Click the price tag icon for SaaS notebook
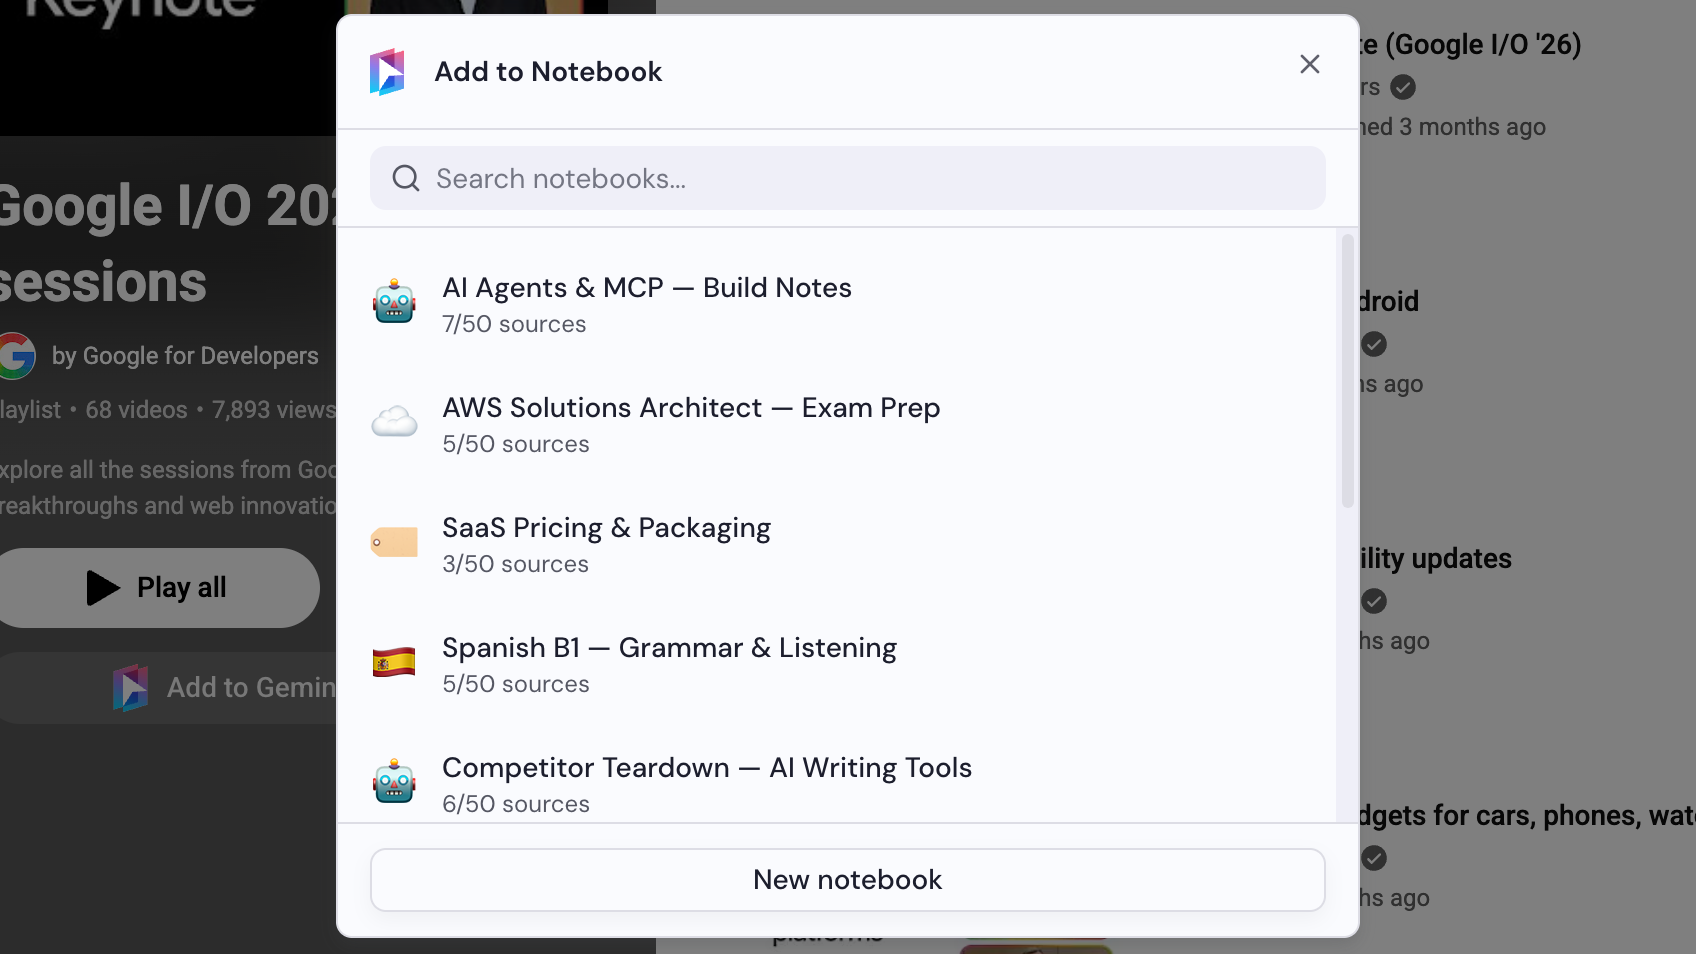 pyautogui.click(x=394, y=542)
